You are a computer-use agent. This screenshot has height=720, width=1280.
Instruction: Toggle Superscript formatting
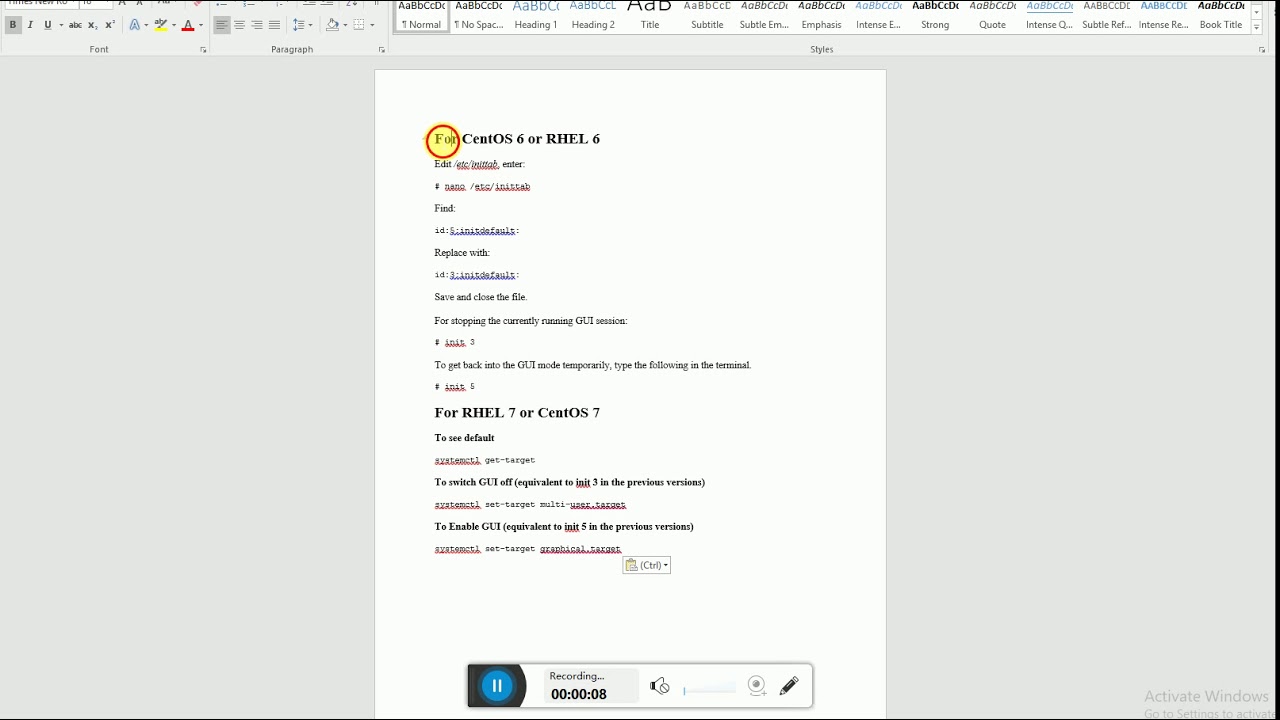click(110, 25)
